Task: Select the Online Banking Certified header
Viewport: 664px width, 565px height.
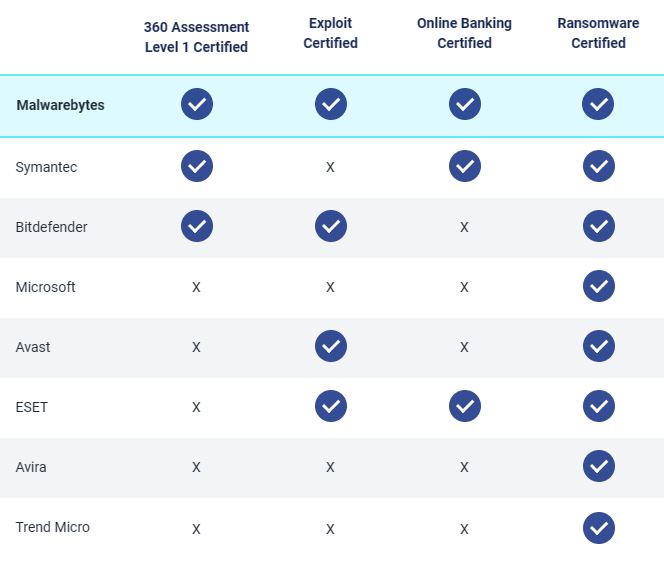Action: pyautogui.click(x=464, y=35)
